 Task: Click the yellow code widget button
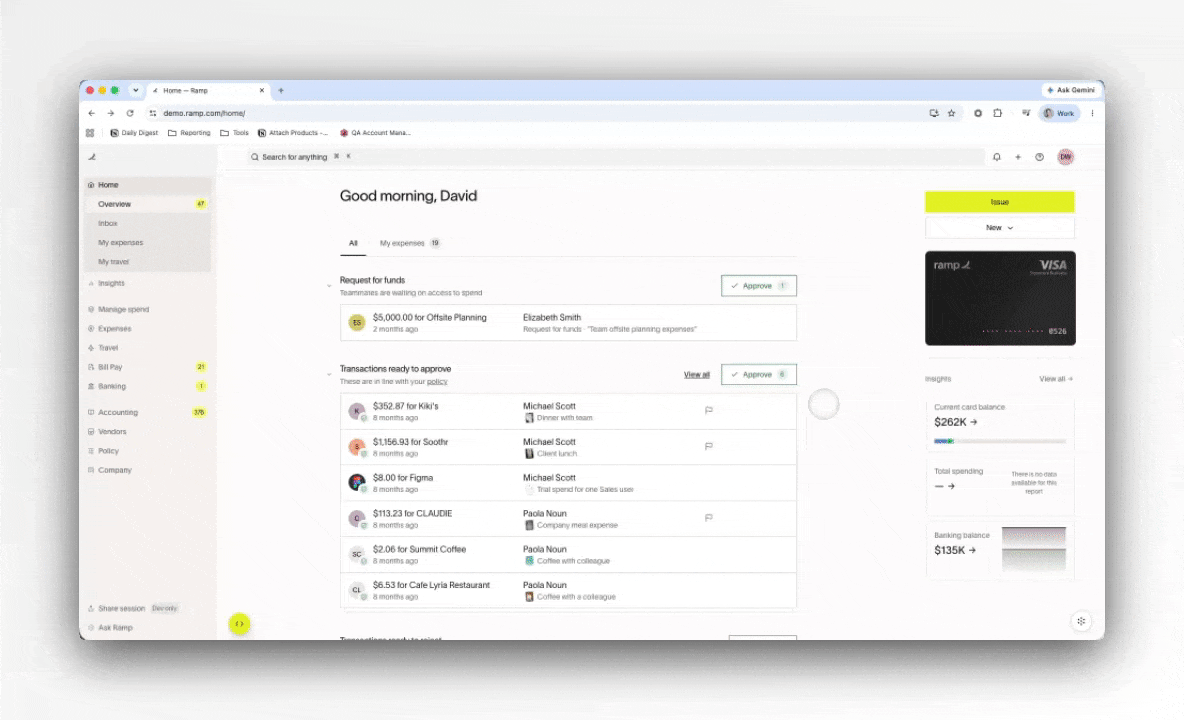pos(239,623)
